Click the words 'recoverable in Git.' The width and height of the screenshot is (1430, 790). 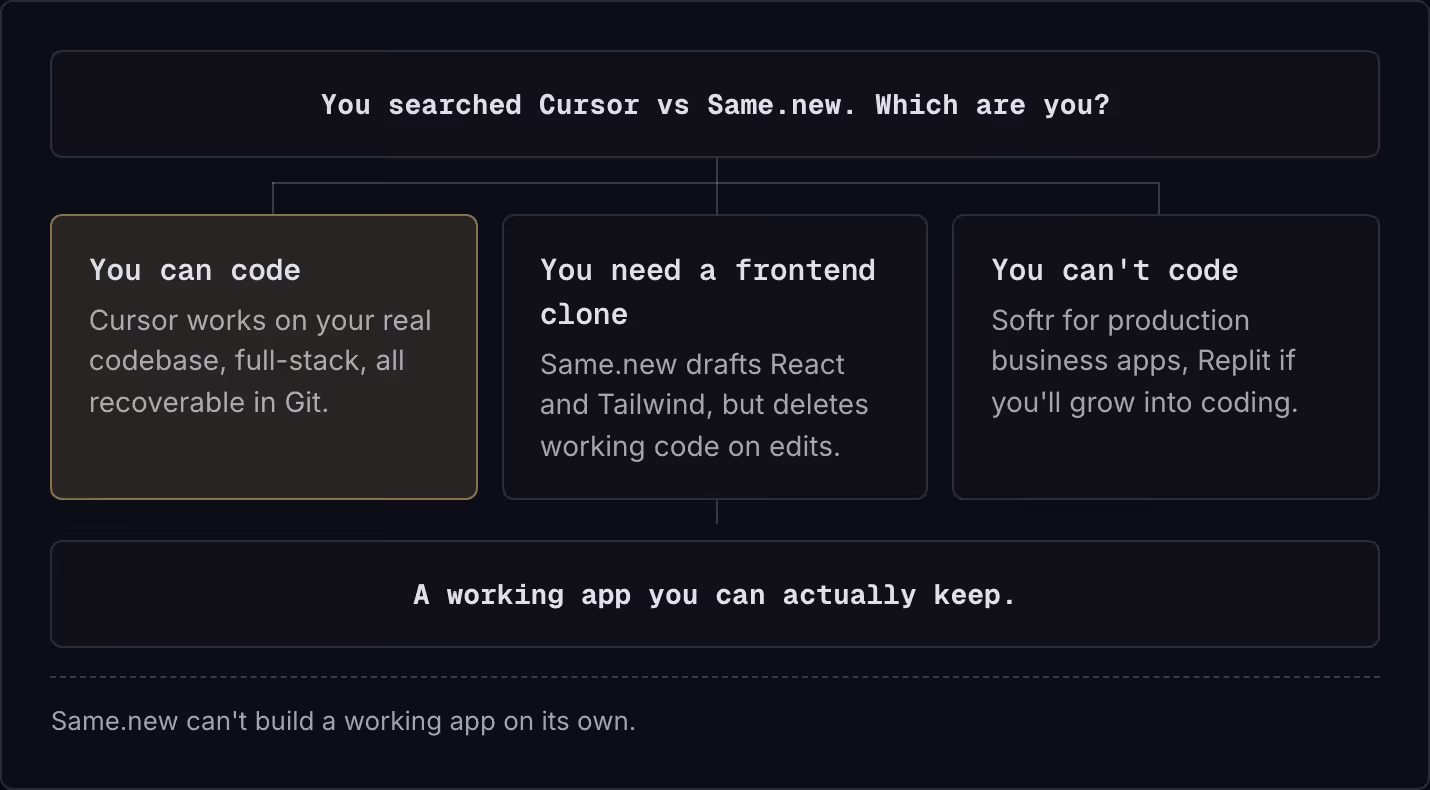[x=209, y=402]
